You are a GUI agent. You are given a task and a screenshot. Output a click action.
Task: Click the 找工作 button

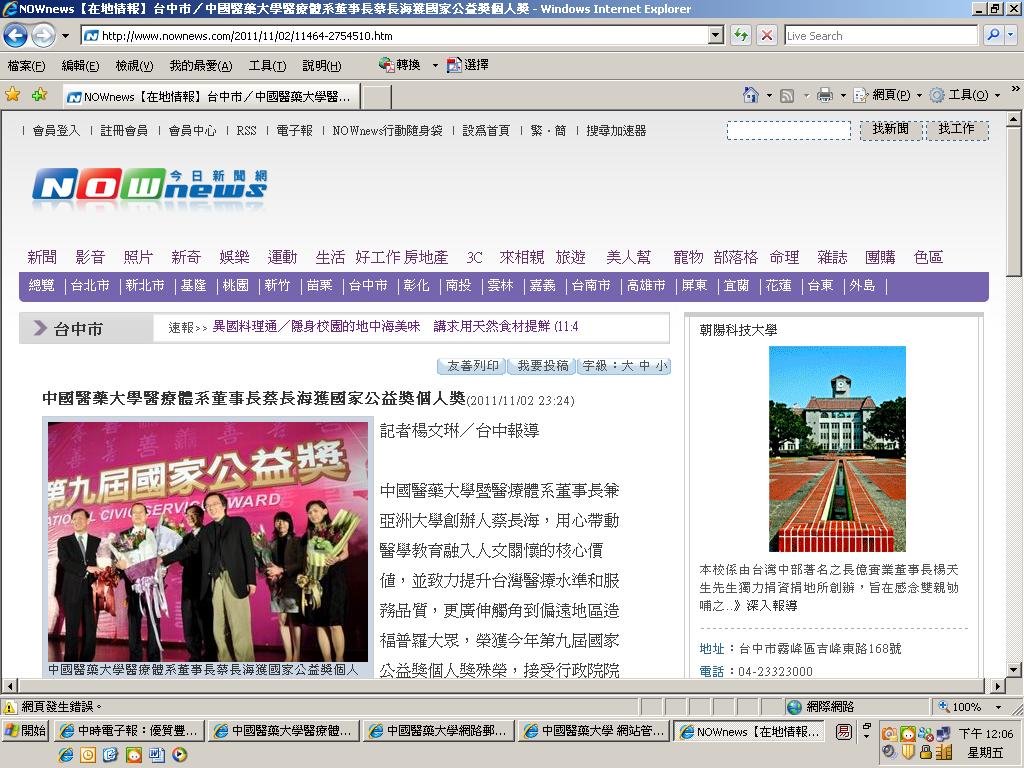[957, 129]
